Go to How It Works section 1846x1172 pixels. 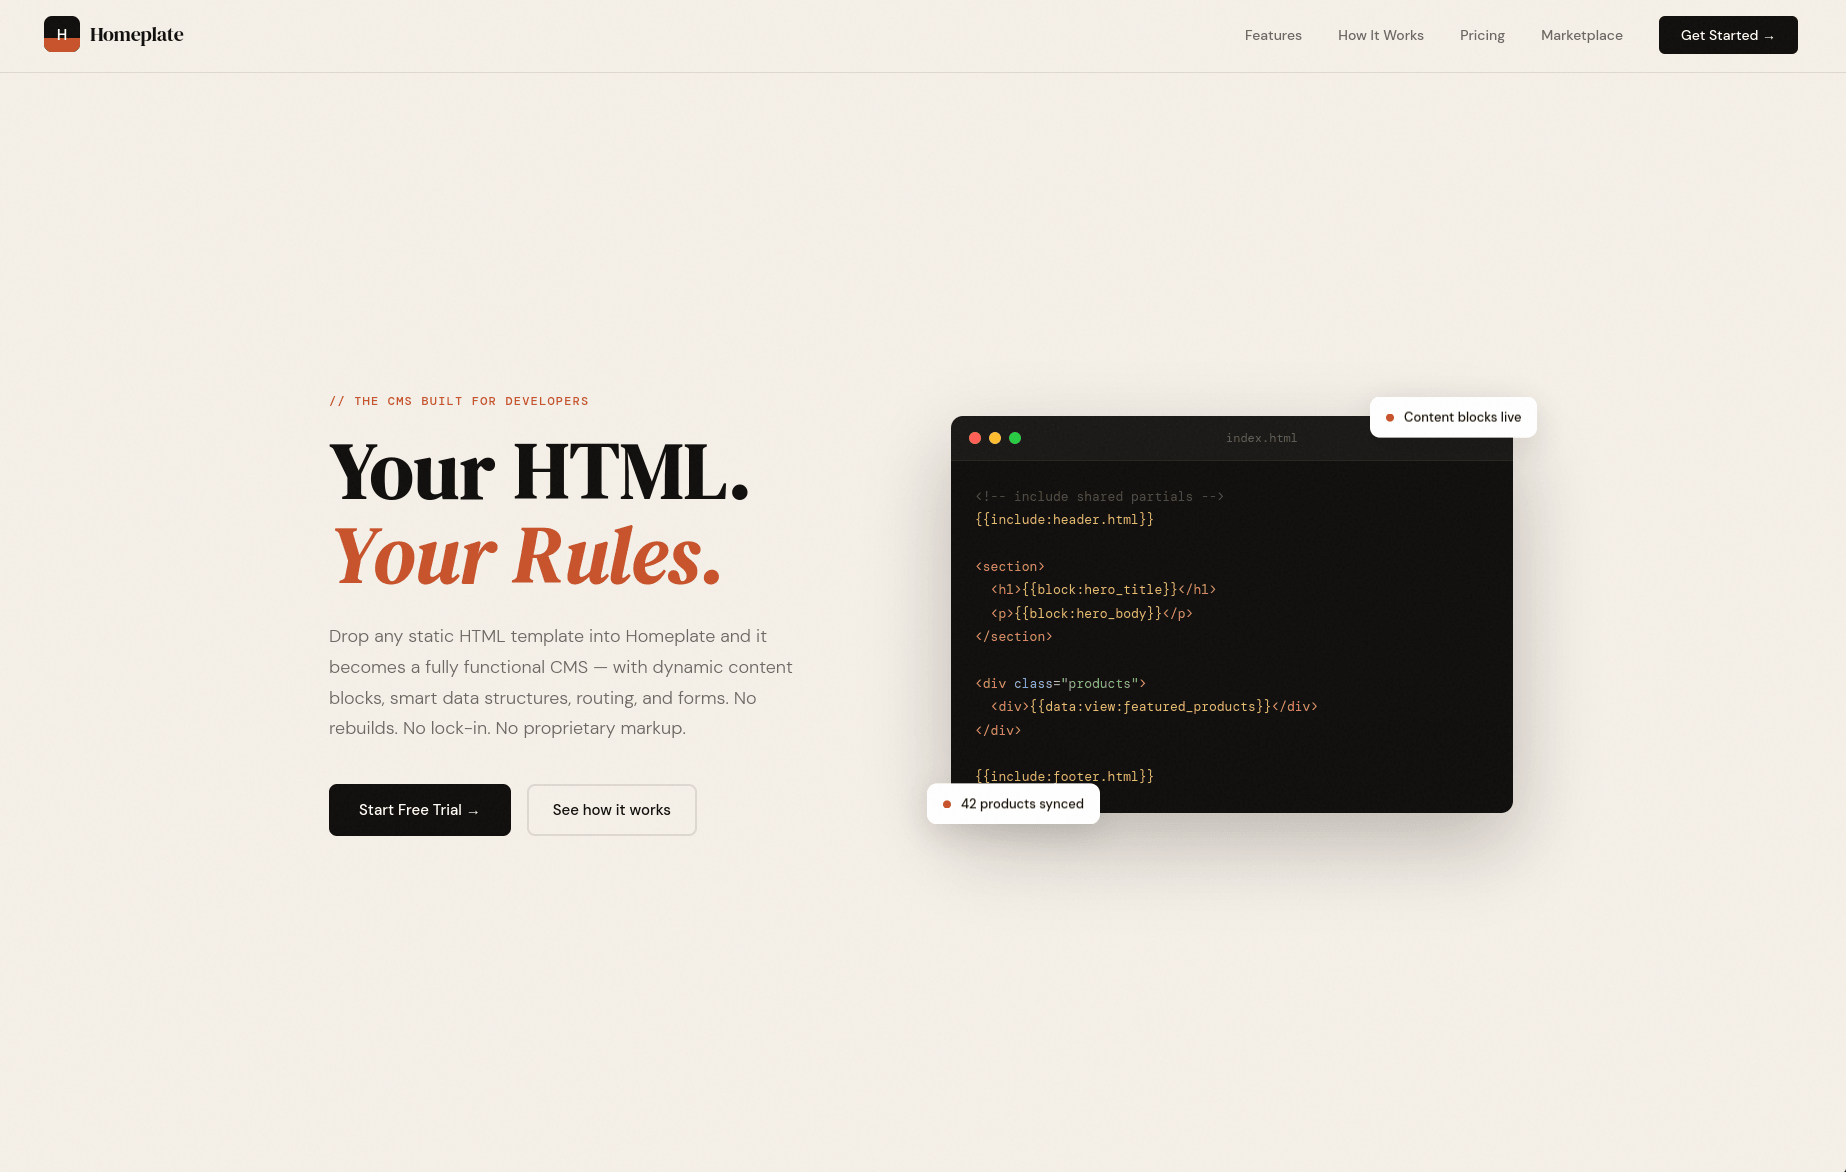click(1381, 35)
